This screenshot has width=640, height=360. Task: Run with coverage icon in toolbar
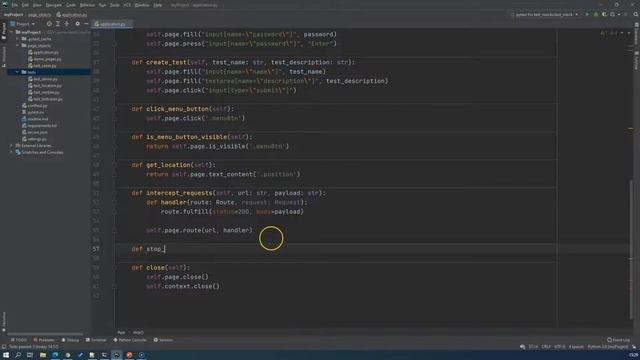pos(604,14)
